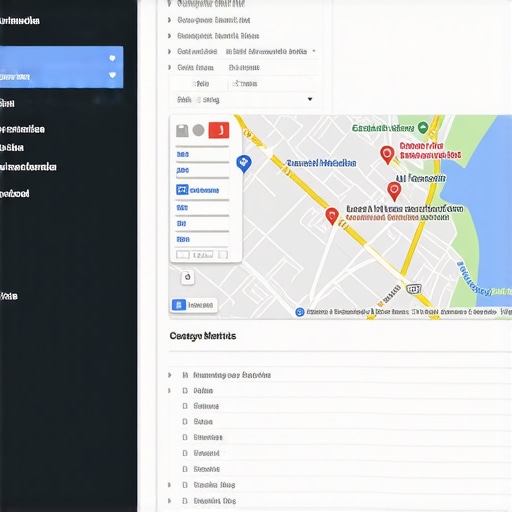The image size is (512, 512).
Task: Tick the checkbox in the fifth lower checklist row
Action: [185, 437]
